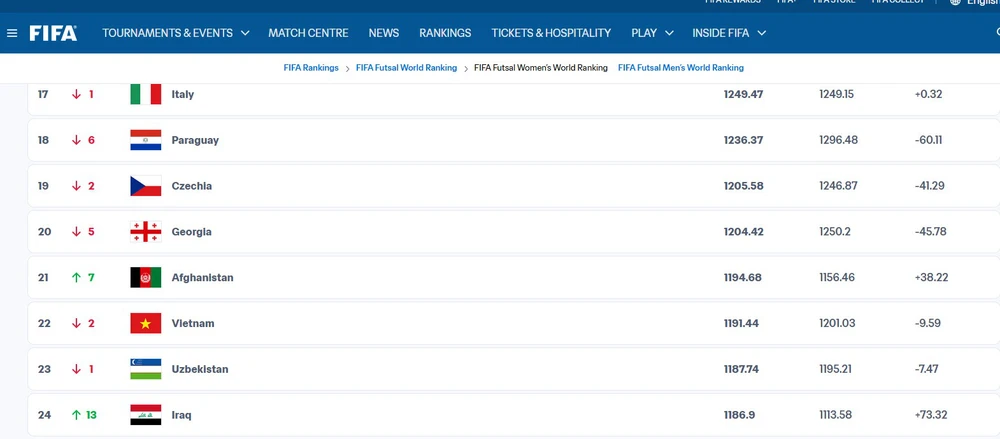Click the Uzbekistan flag icon
The width and height of the screenshot is (1000, 439).
click(x=145, y=369)
